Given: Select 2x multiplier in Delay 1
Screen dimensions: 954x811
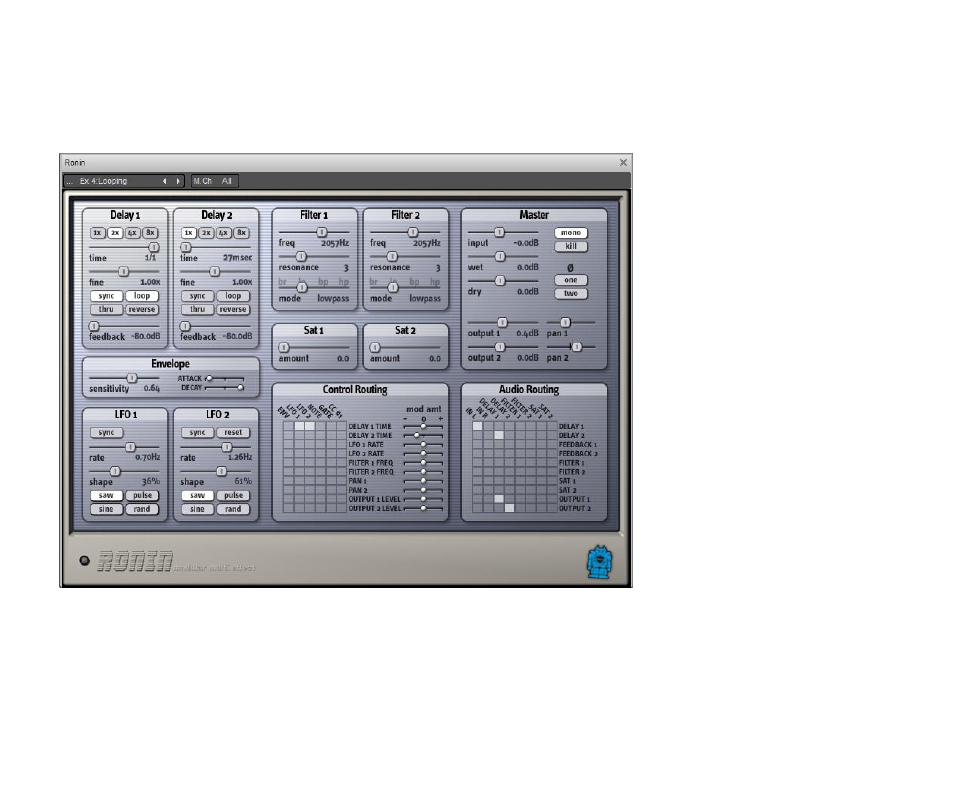Looking at the screenshot, I should (115, 232).
